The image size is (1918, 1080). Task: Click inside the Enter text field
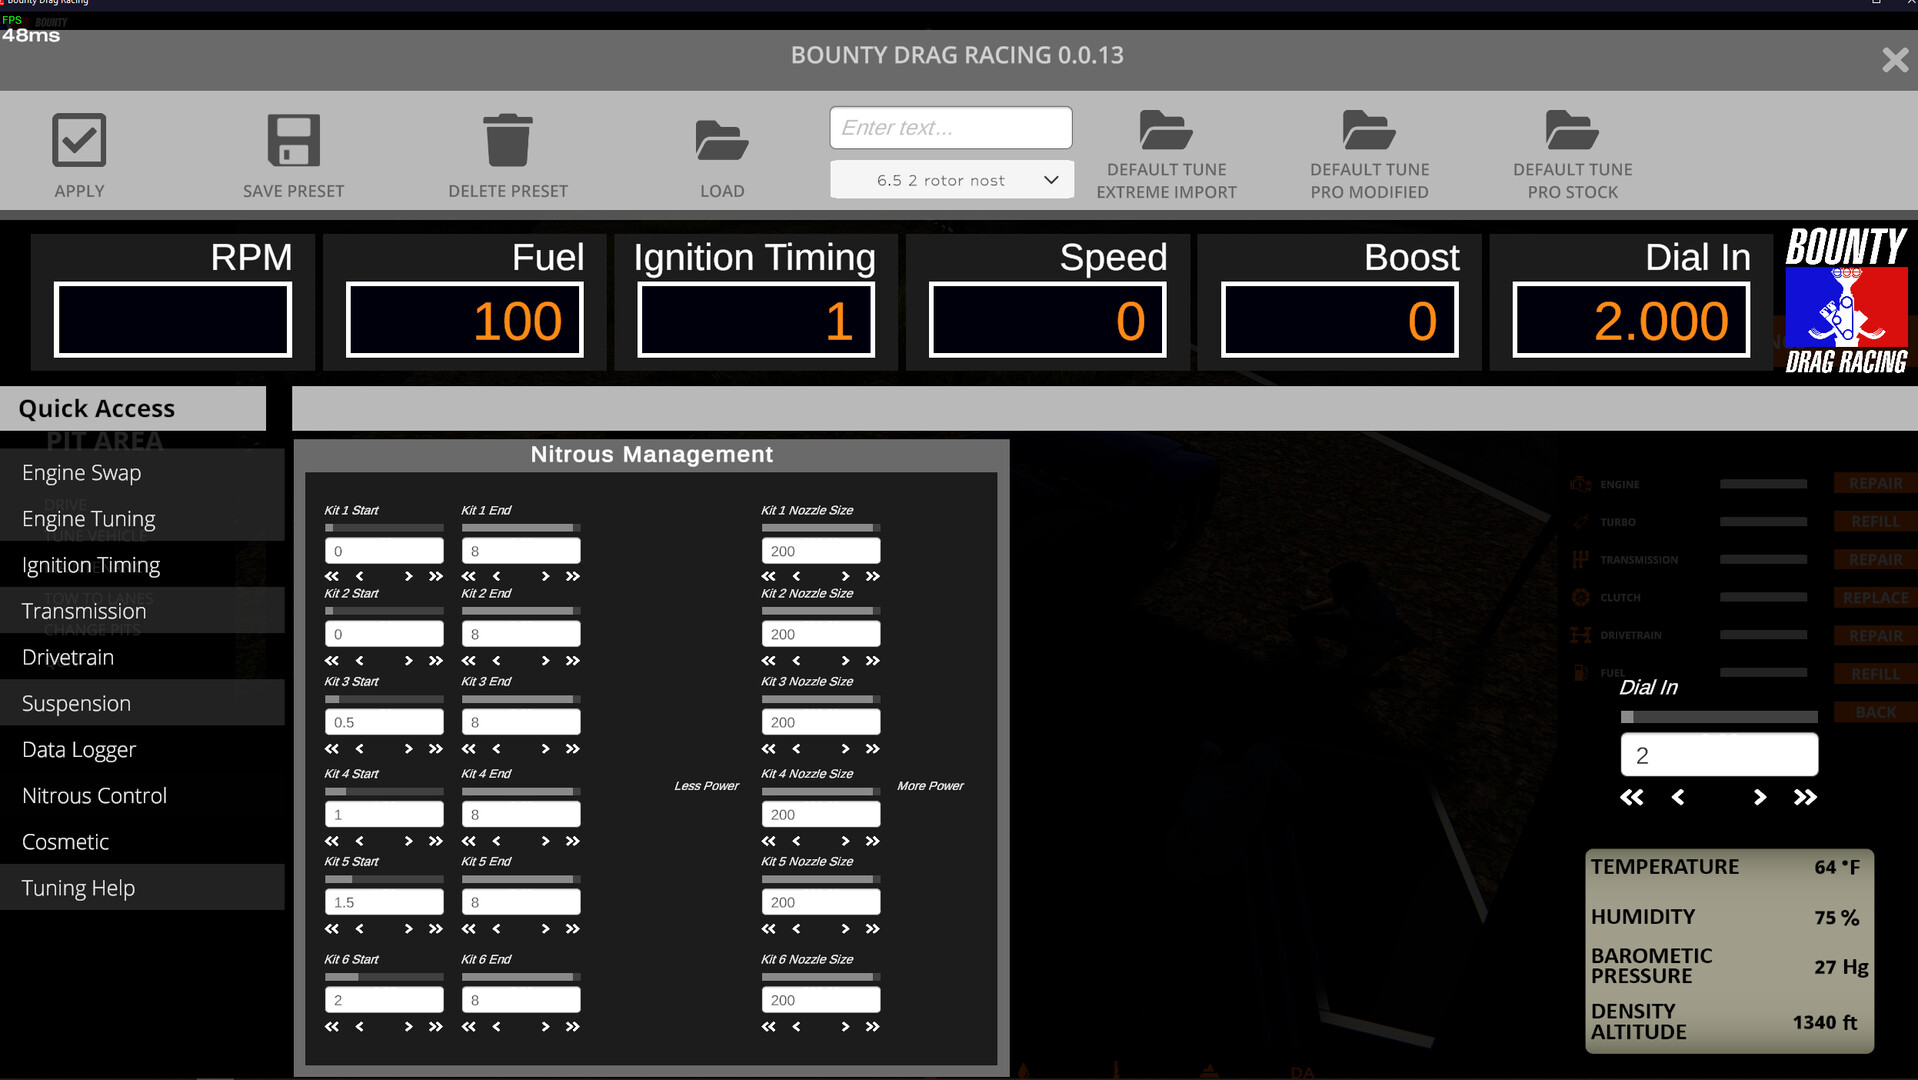(950, 127)
